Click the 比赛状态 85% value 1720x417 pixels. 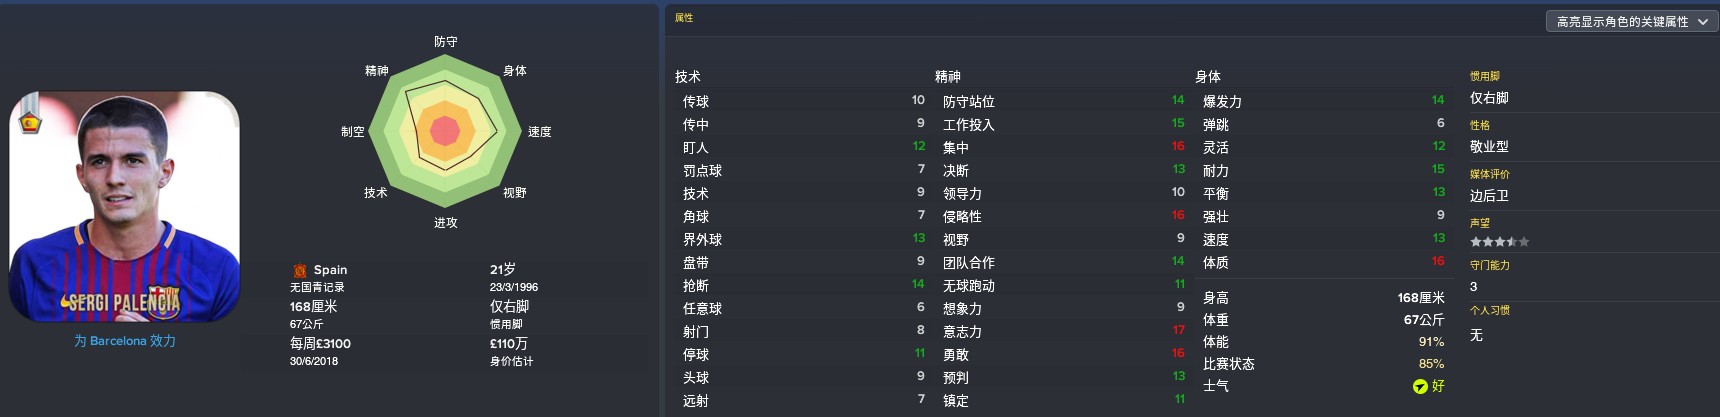(x=1431, y=364)
